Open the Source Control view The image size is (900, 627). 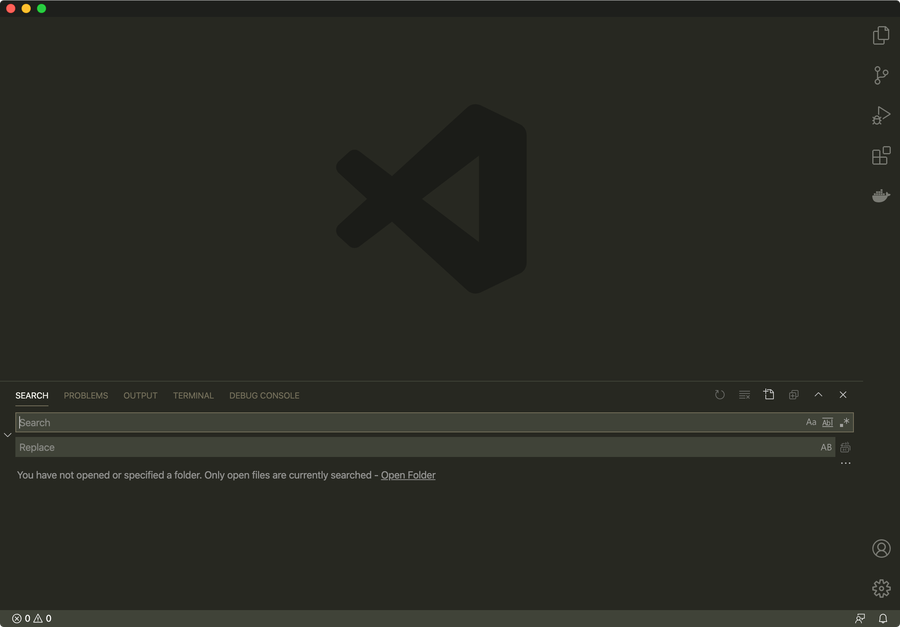[881, 75]
